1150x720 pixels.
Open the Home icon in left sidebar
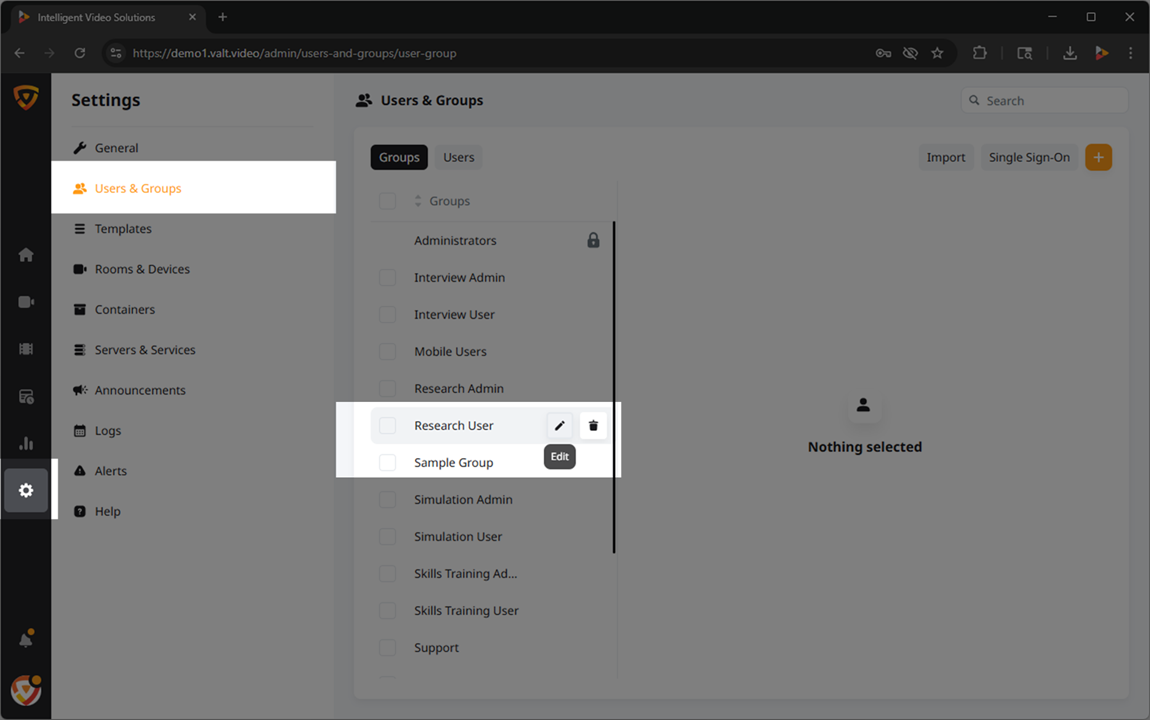click(x=26, y=254)
